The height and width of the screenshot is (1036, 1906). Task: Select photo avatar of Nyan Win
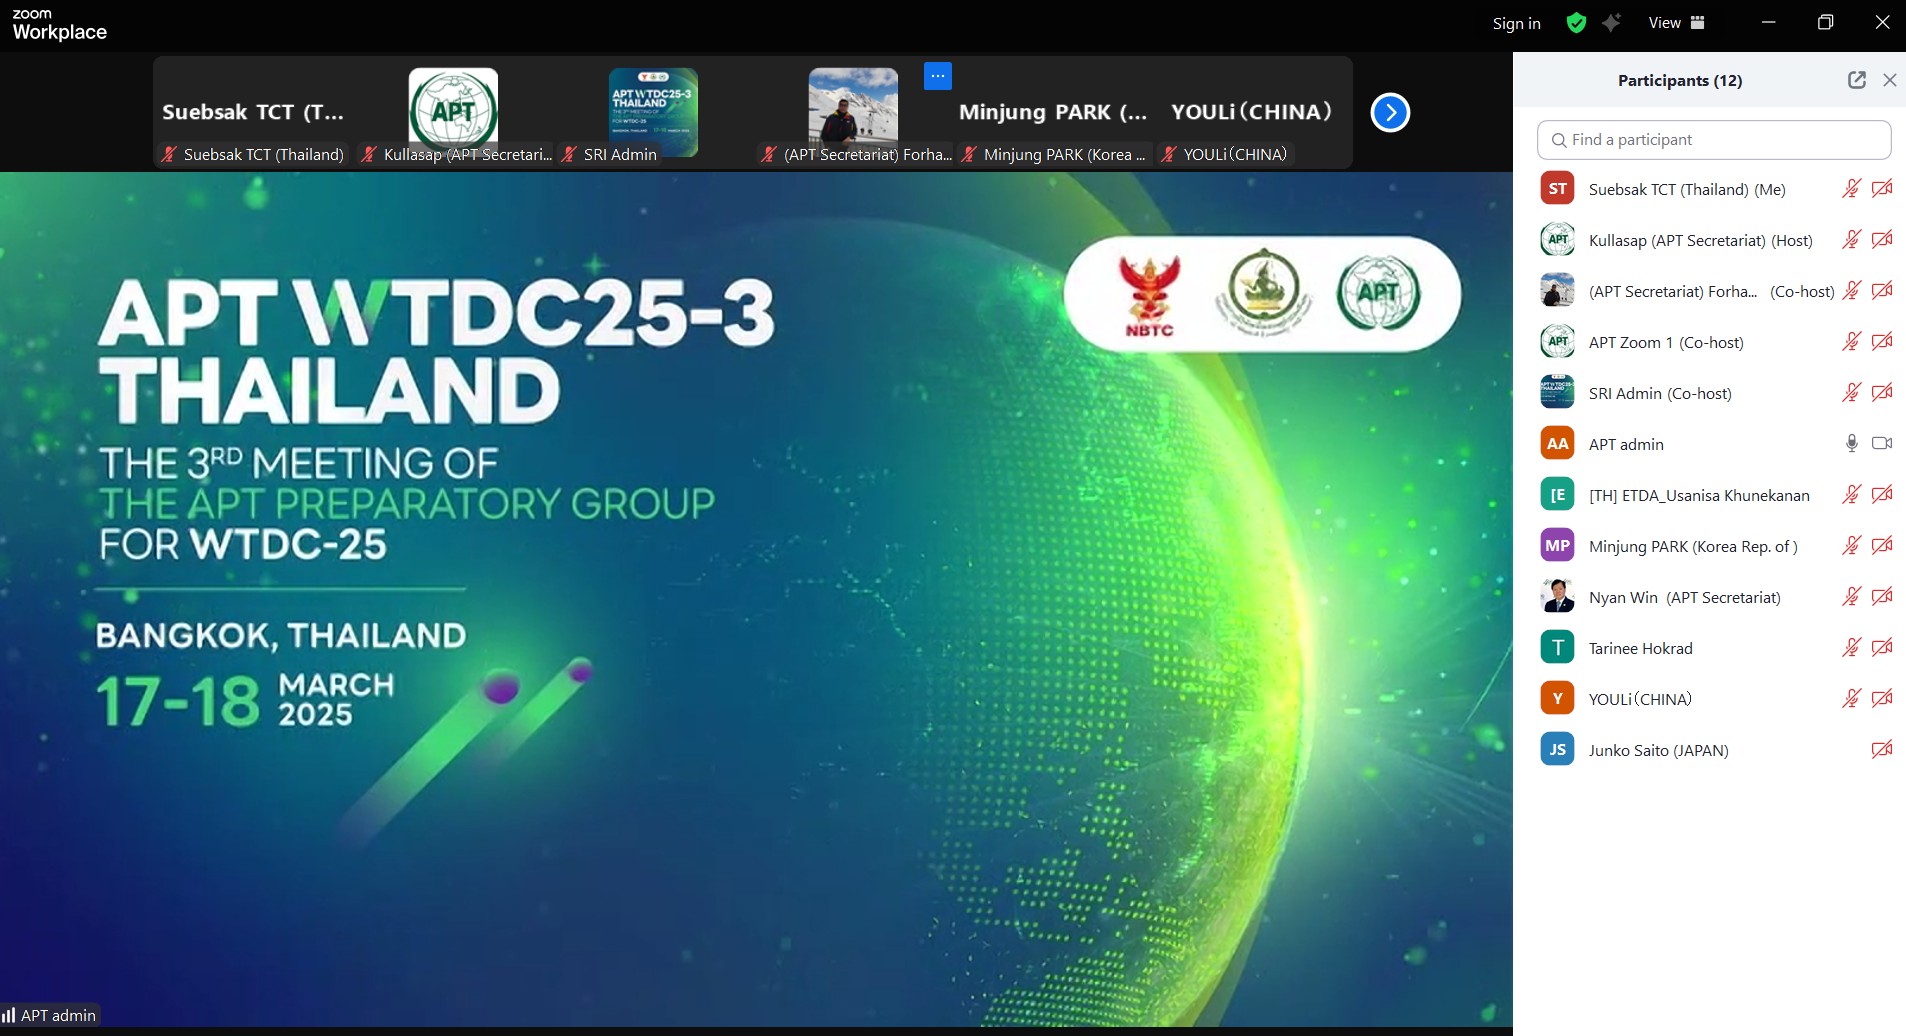click(1557, 596)
